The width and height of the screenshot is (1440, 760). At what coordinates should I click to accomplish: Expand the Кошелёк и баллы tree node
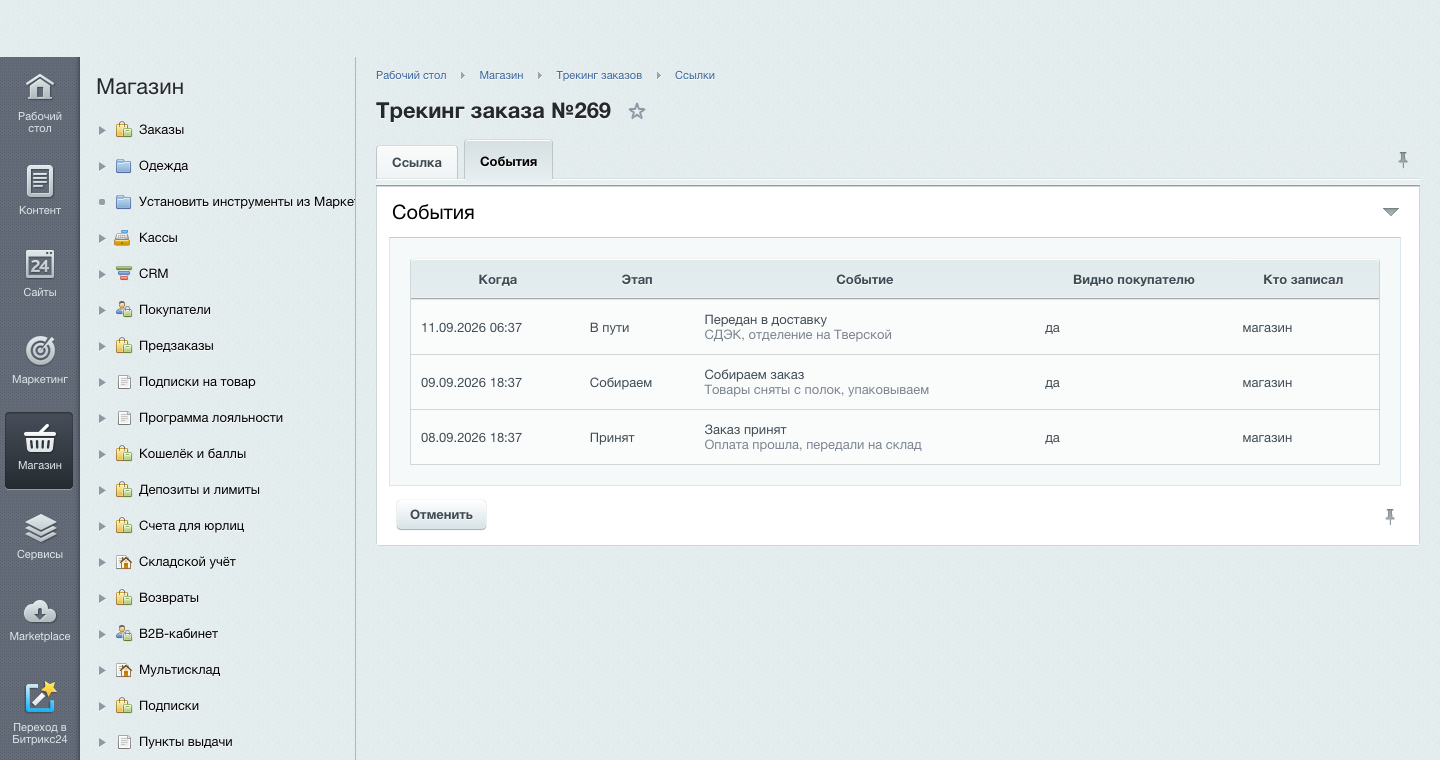[x=102, y=454]
